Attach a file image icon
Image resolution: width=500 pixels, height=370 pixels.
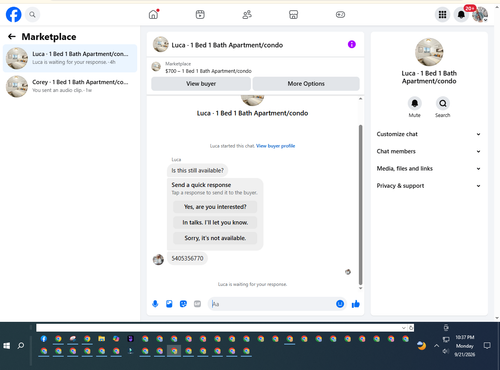pyautogui.click(x=169, y=304)
